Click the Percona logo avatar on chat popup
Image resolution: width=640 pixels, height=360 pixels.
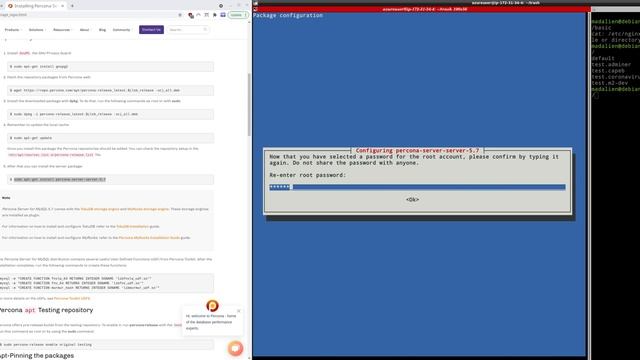(212, 305)
